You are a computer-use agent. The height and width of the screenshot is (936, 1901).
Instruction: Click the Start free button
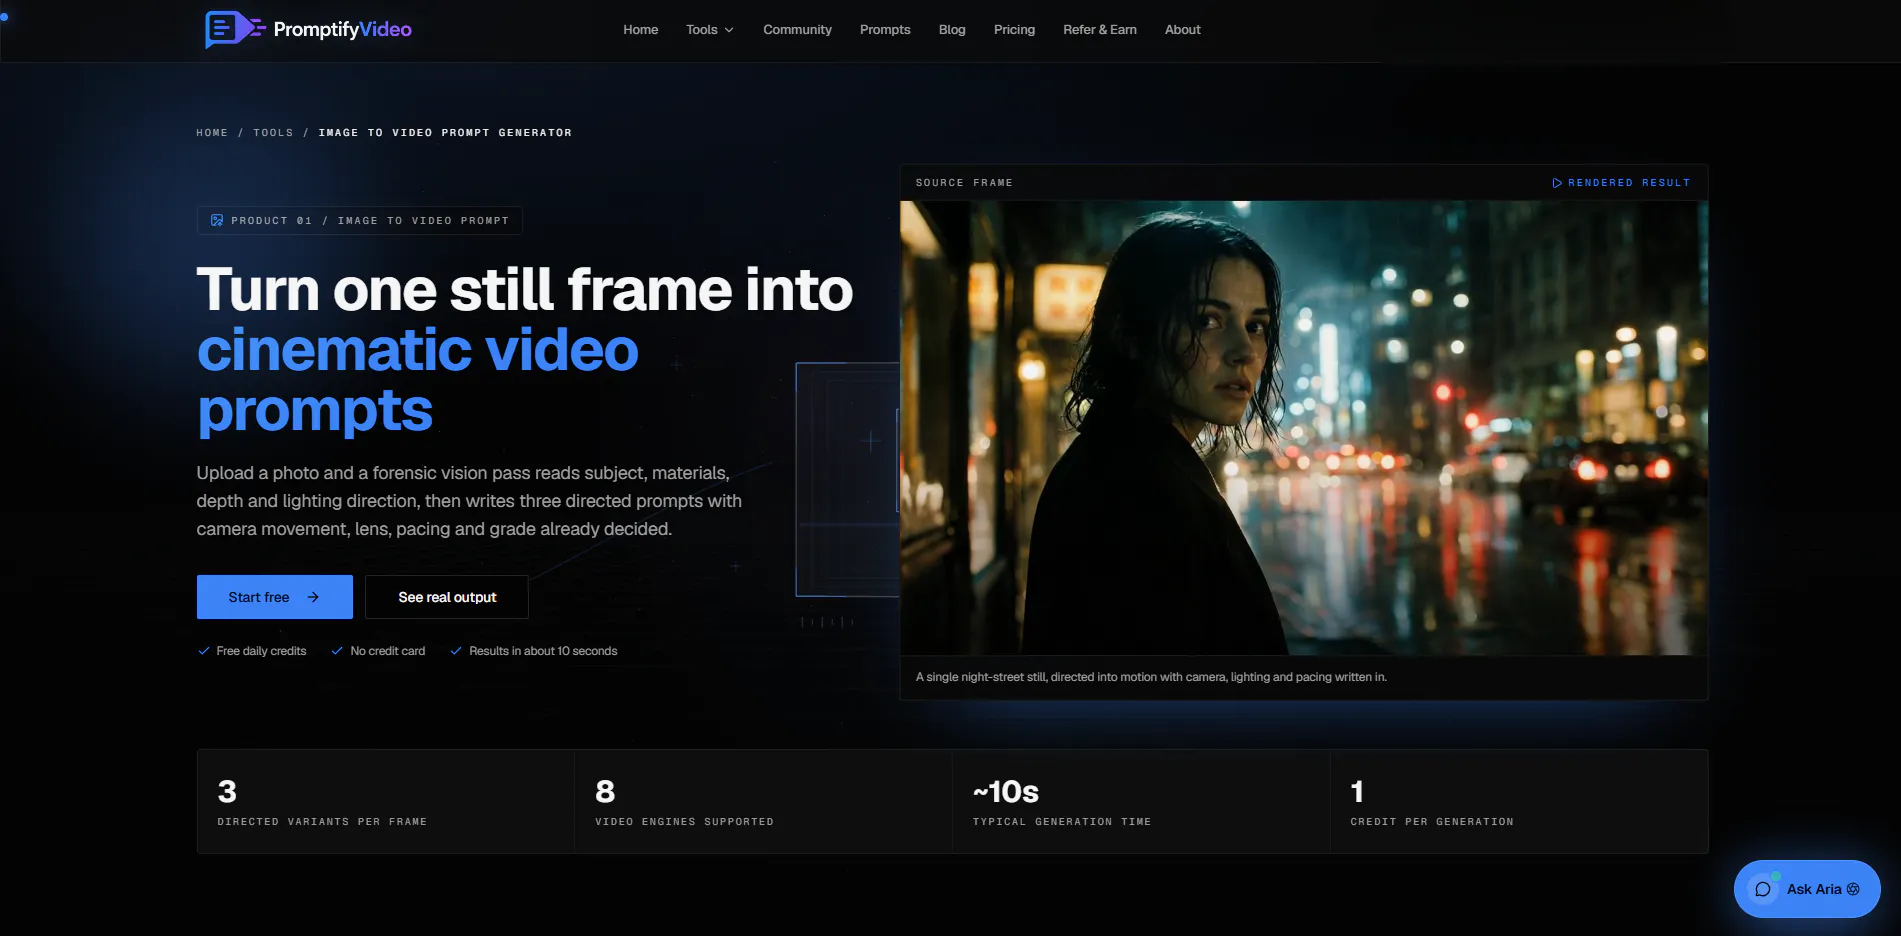click(x=275, y=597)
